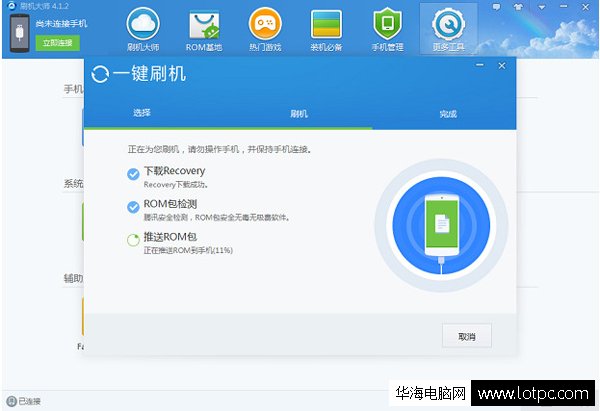This screenshot has width=600, height=411.
Task: Select the 刷机 step tab
Action: [x=299, y=114]
